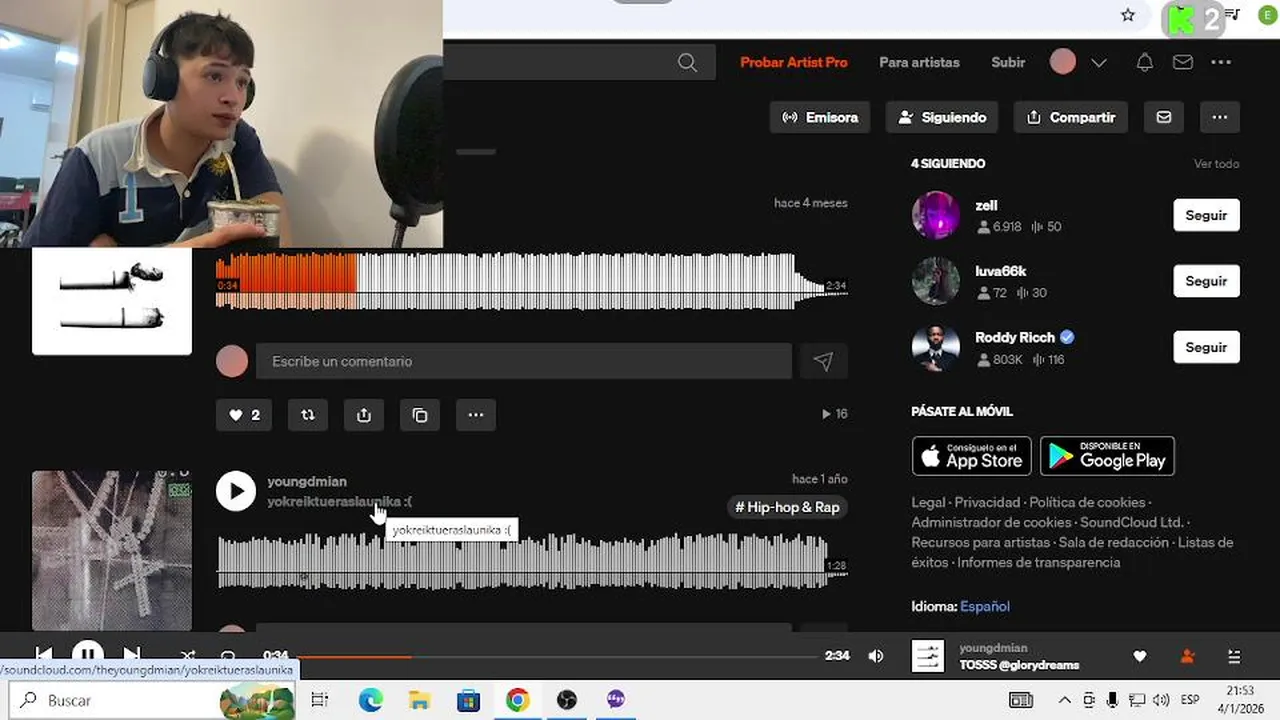This screenshot has height=720, width=1280.
Task: Go to previous track in player
Action: click(x=44, y=656)
